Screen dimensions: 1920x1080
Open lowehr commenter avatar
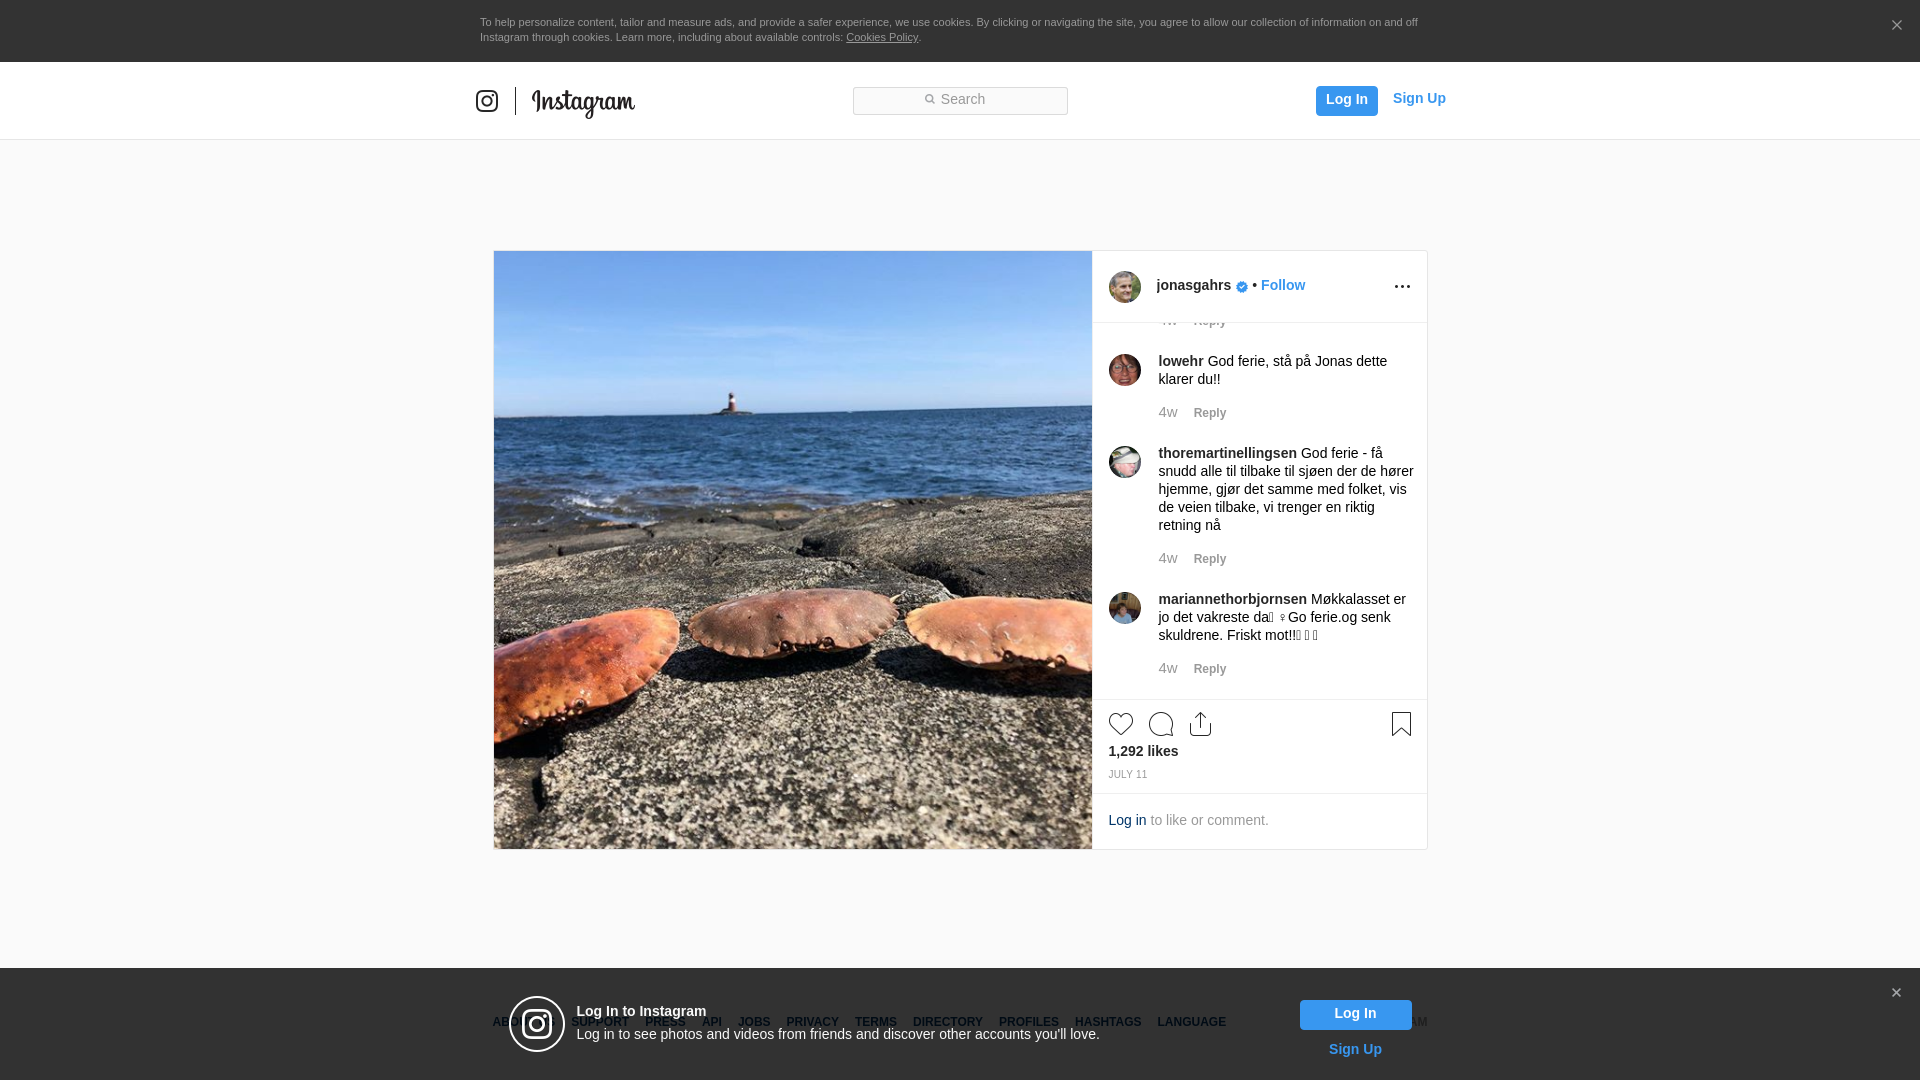[1125, 370]
